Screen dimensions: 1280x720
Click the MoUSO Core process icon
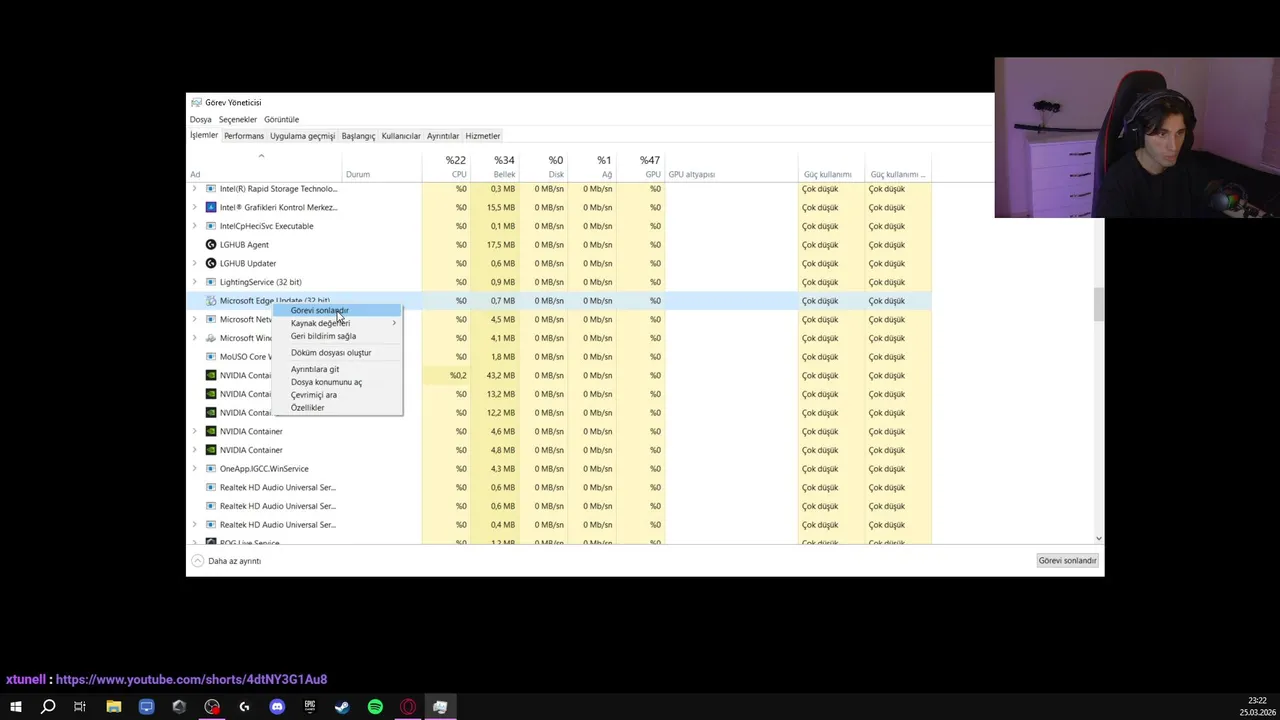tap(210, 357)
